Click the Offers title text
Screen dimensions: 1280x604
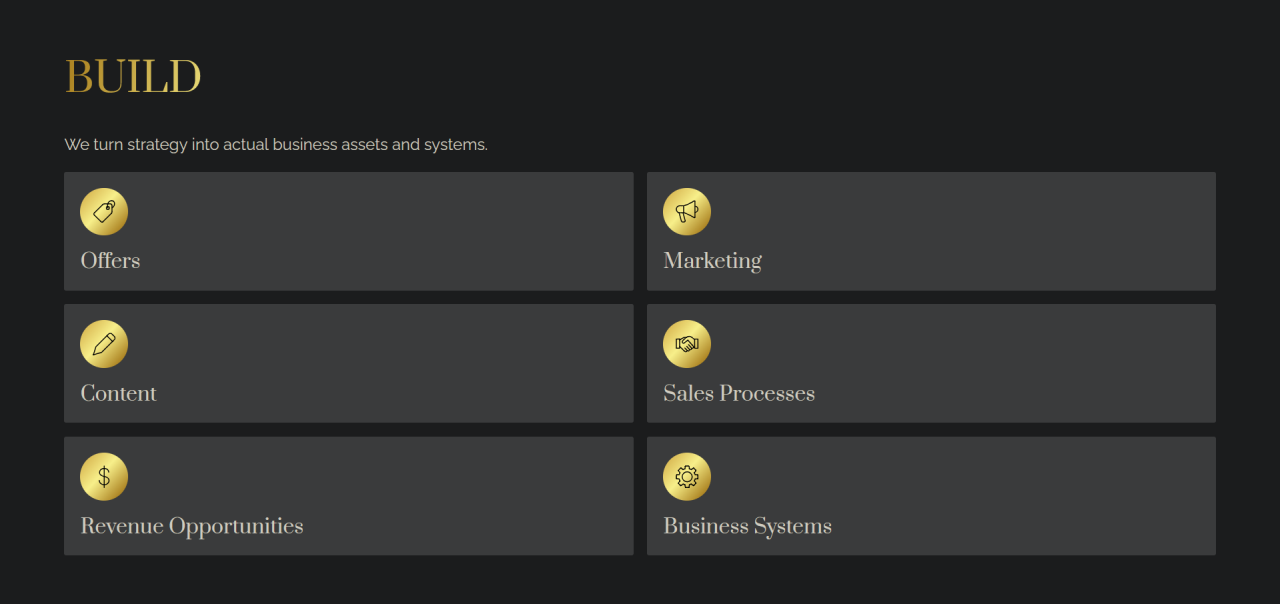[x=110, y=261]
